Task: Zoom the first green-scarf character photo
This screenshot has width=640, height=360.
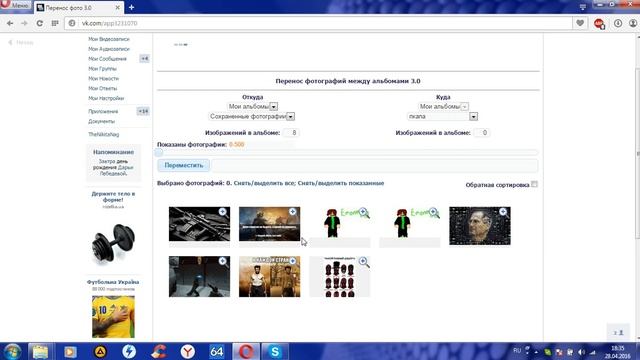Action: (x=363, y=212)
